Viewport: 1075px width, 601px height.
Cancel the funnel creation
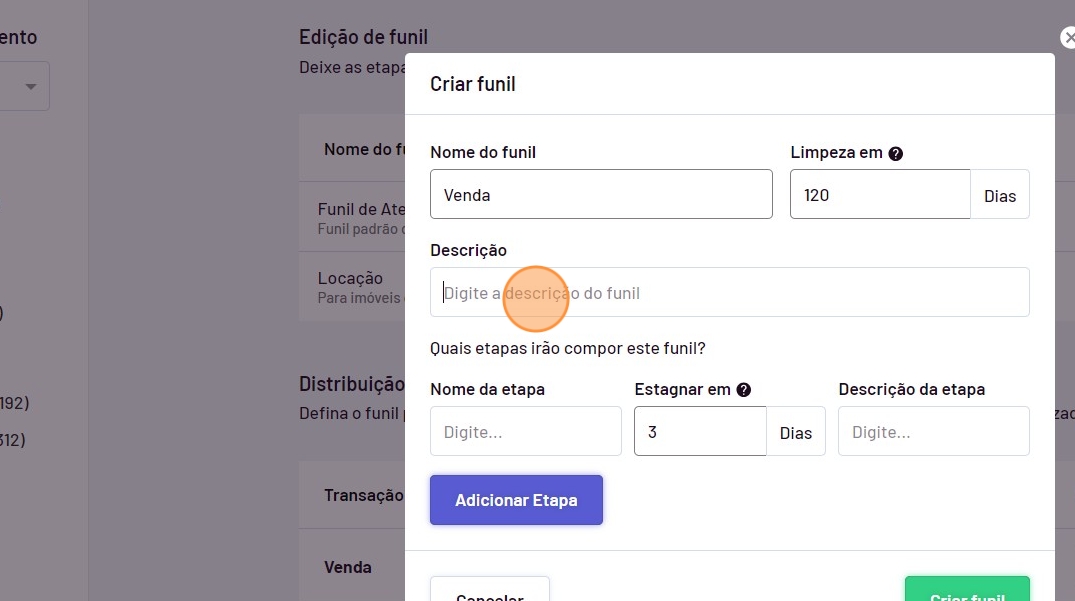(489, 592)
